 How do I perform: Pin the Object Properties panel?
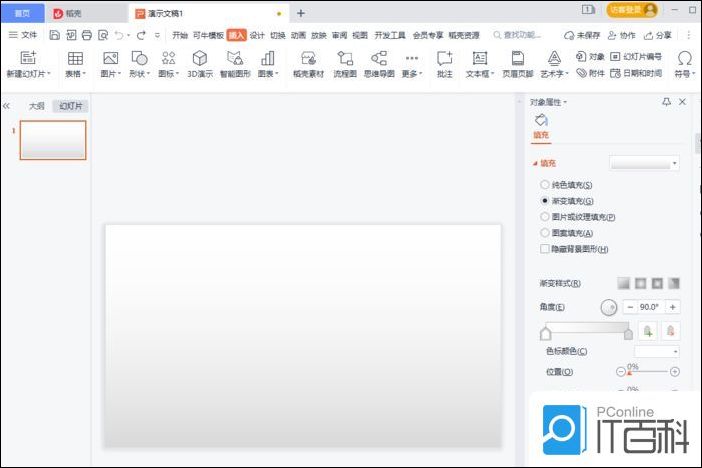(x=666, y=102)
